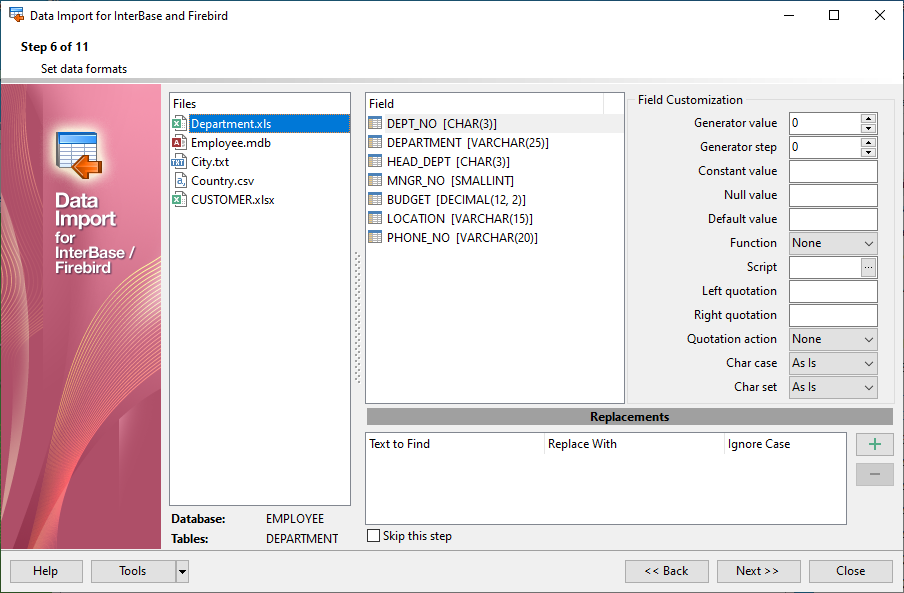The image size is (904, 593).
Task: Open the Script editor ellipsis button
Action: click(868, 267)
